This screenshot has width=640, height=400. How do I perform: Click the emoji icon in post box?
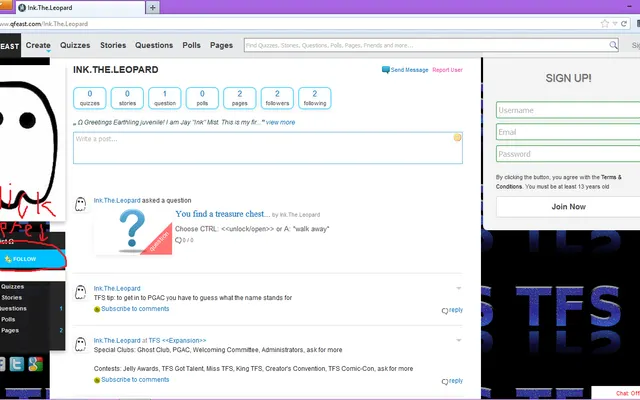457,138
